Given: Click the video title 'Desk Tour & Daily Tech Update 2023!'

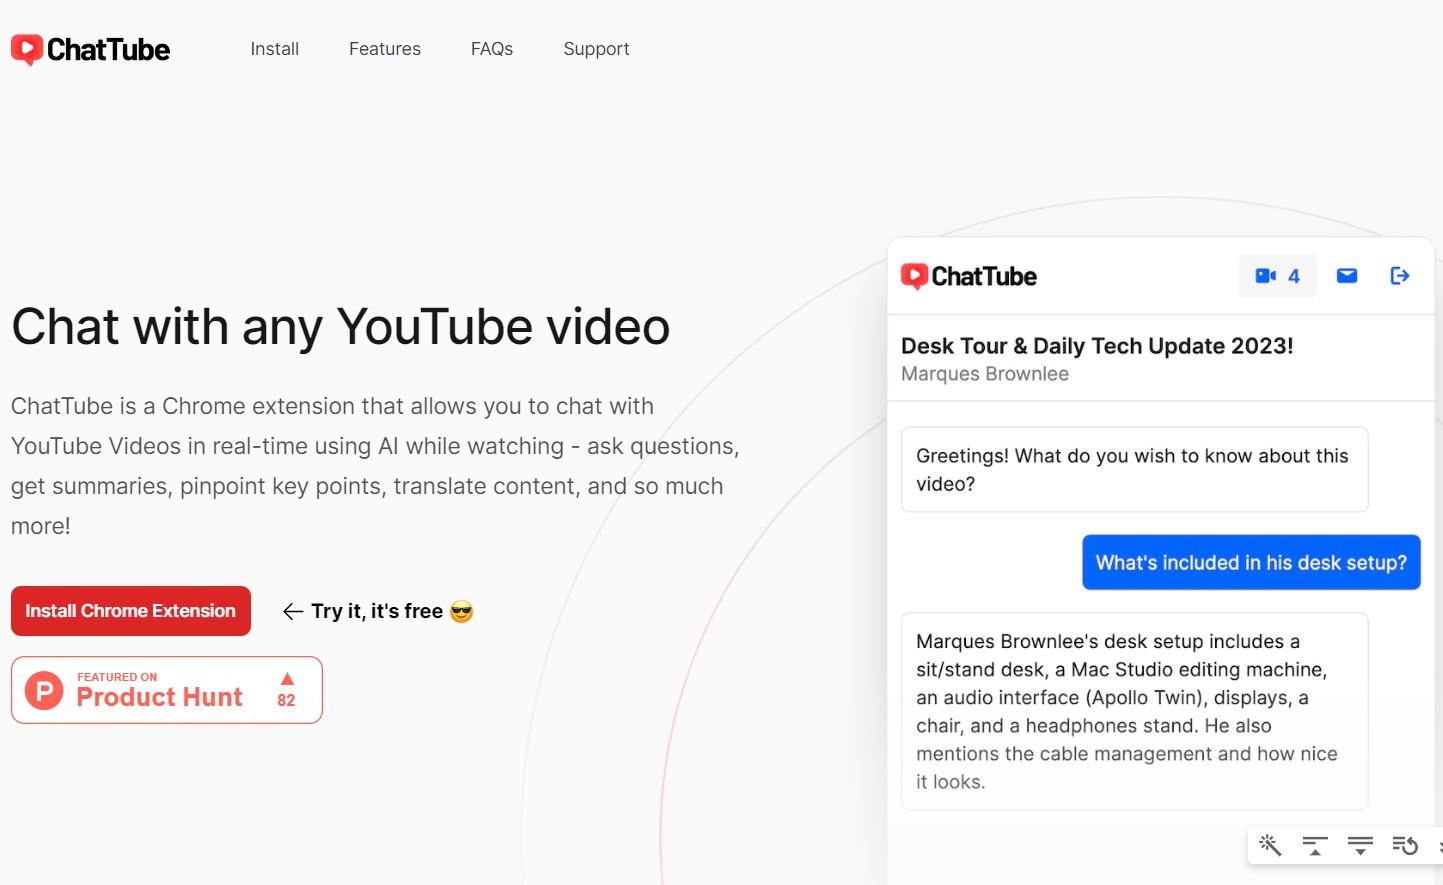Looking at the screenshot, I should (1097, 346).
